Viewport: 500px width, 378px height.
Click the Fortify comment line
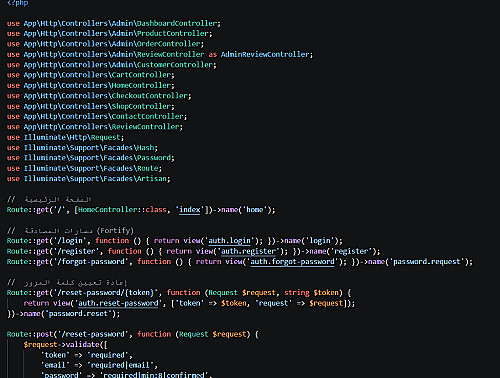[70, 230]
